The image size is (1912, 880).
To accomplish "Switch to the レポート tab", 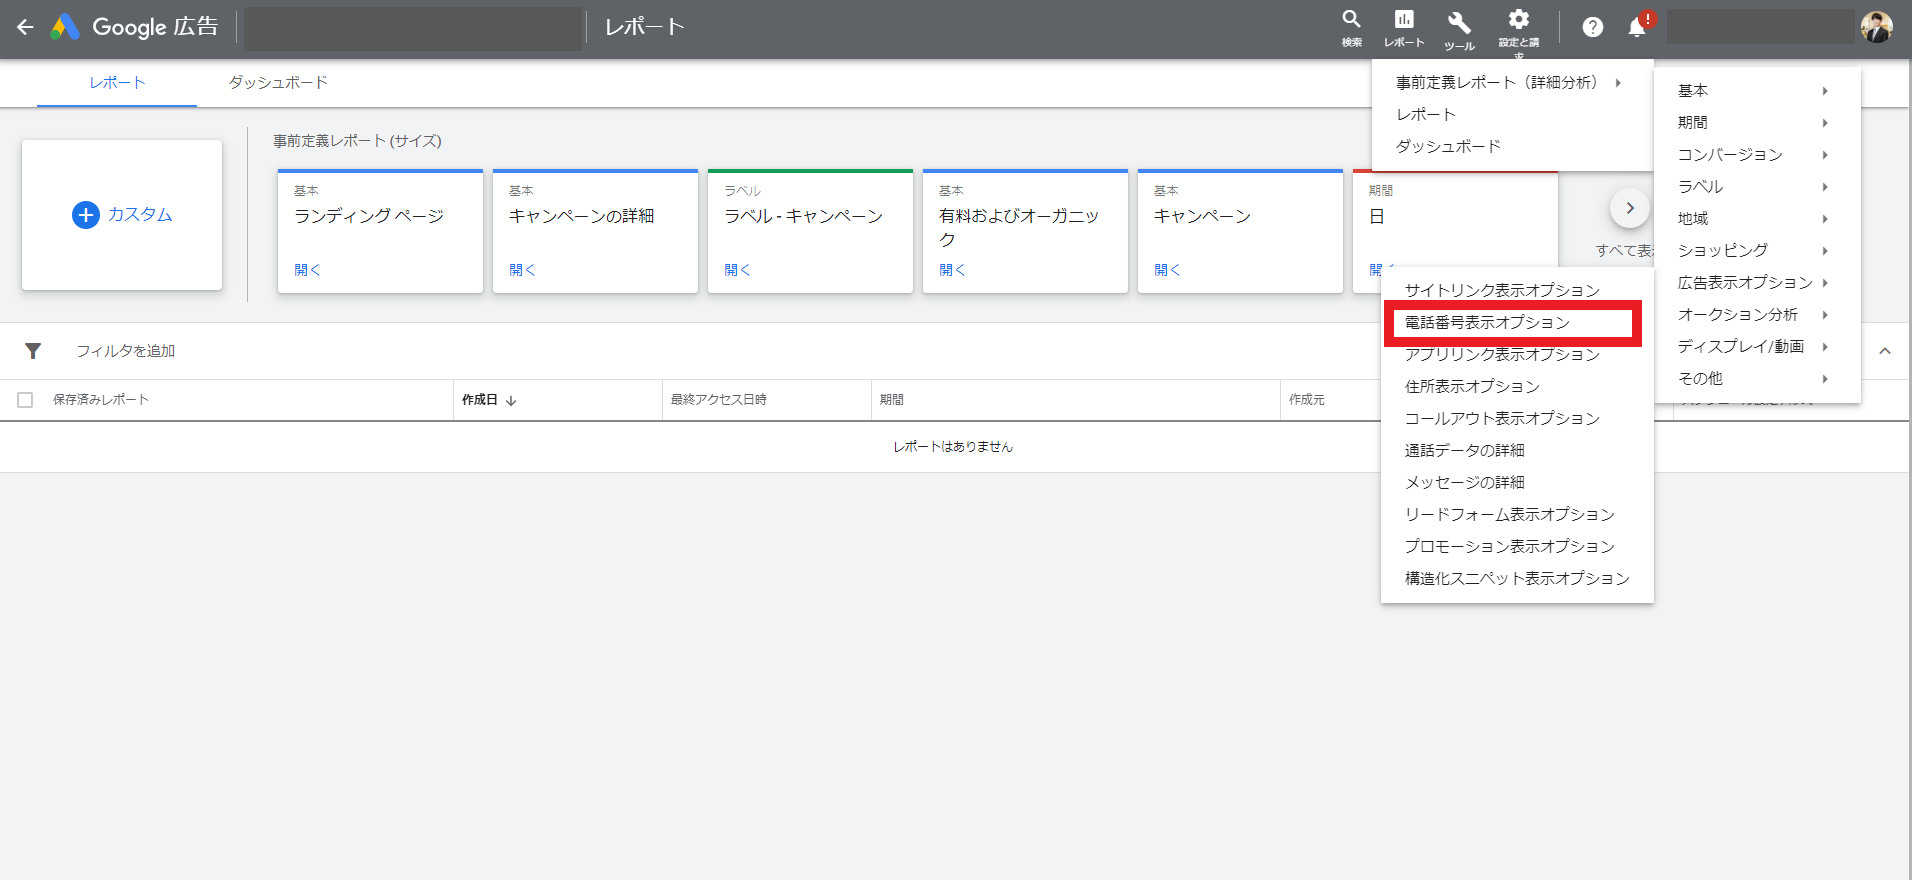I will click(117, 83).
